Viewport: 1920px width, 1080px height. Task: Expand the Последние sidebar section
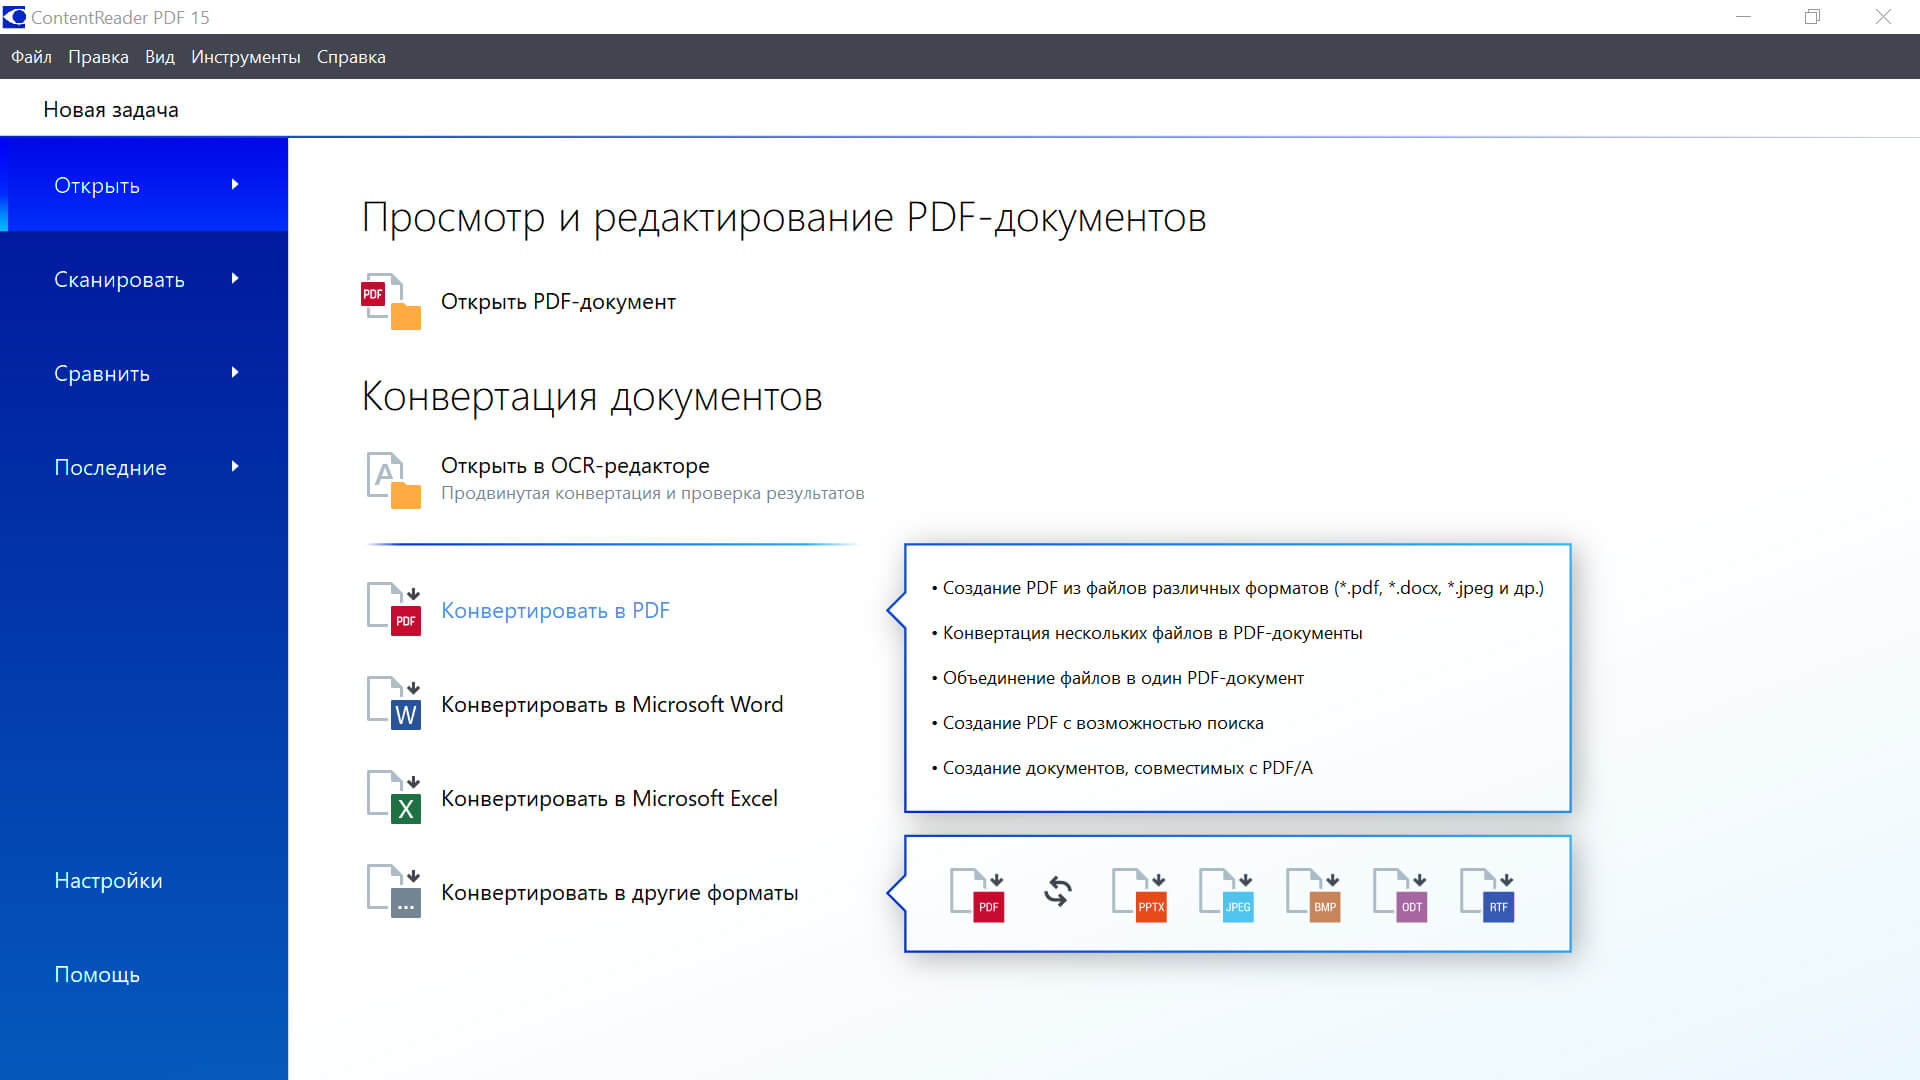click(x=144, y=466)
